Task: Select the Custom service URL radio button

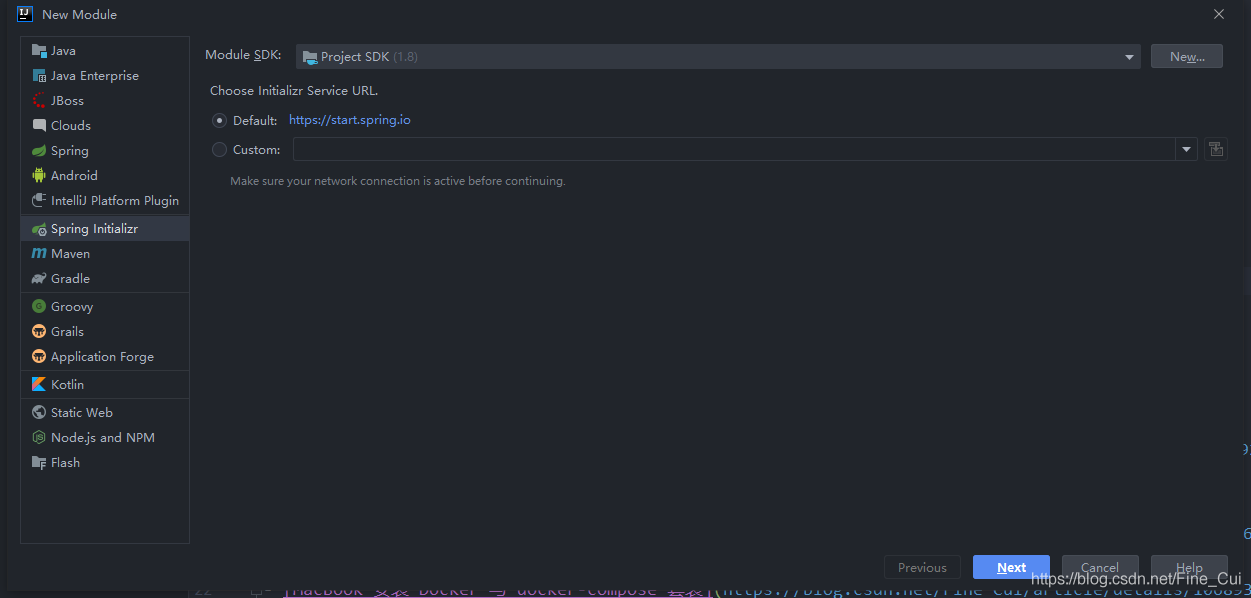Action: tap(220, 150)
